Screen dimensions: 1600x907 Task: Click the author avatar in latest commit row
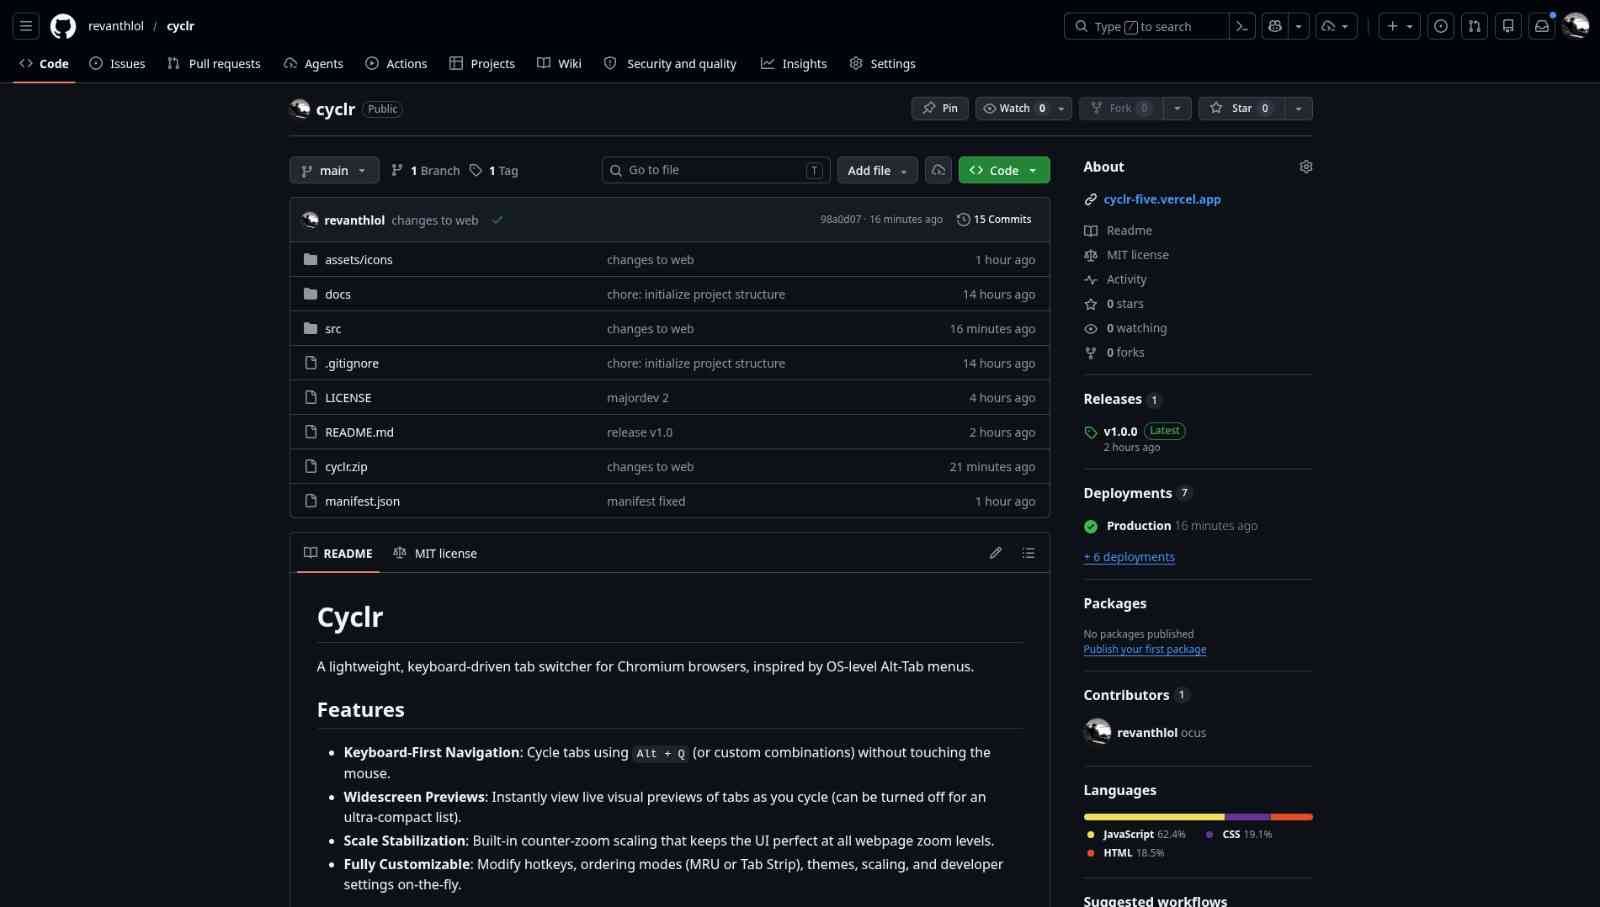click(x=310, y=220)
